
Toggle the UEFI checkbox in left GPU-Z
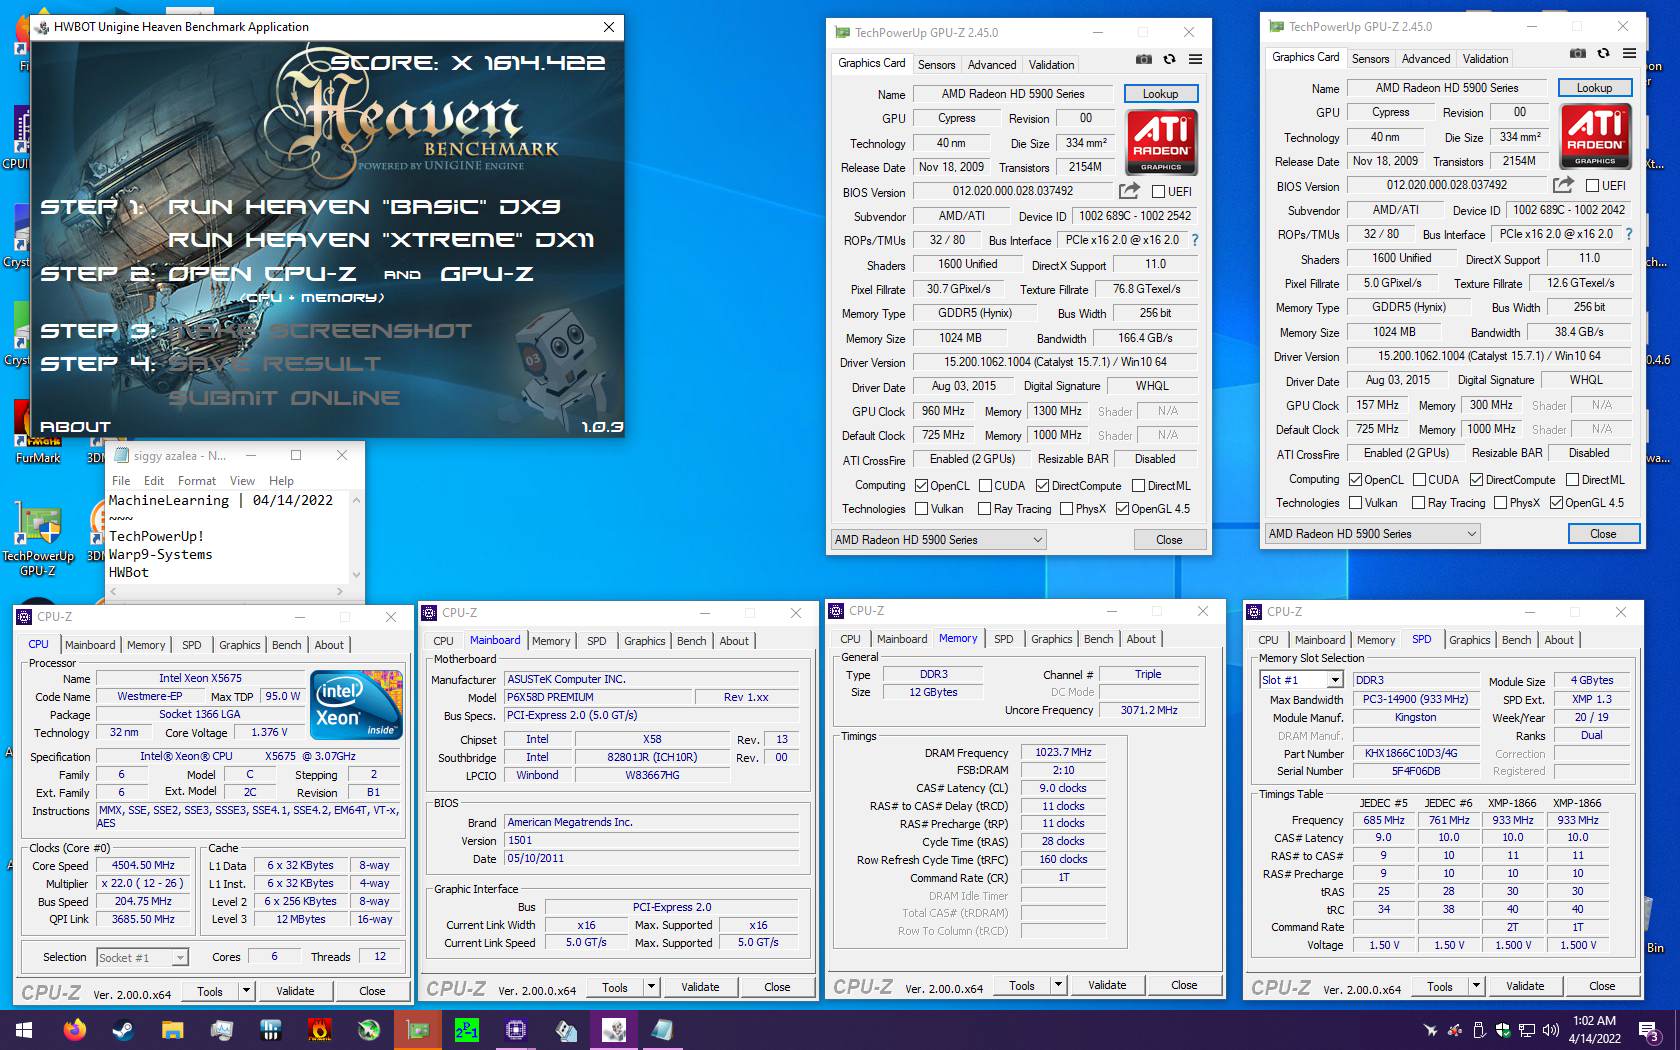pos(1158,192)
